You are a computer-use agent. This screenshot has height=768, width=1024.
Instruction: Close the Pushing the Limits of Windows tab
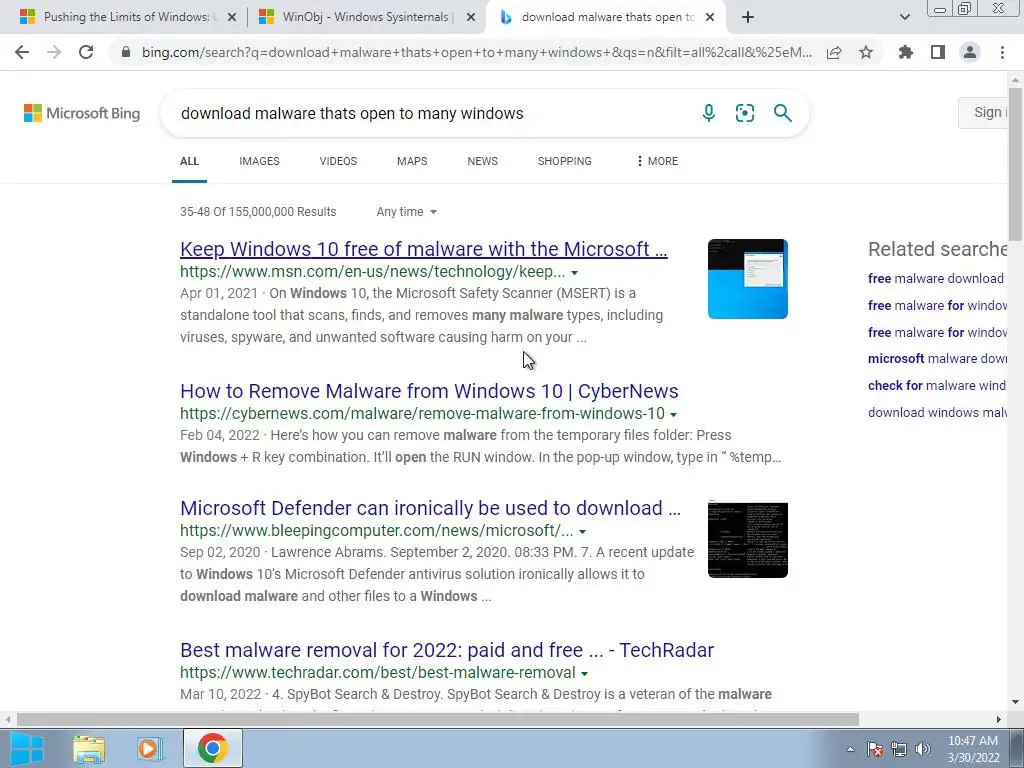[x=231, y=17]
